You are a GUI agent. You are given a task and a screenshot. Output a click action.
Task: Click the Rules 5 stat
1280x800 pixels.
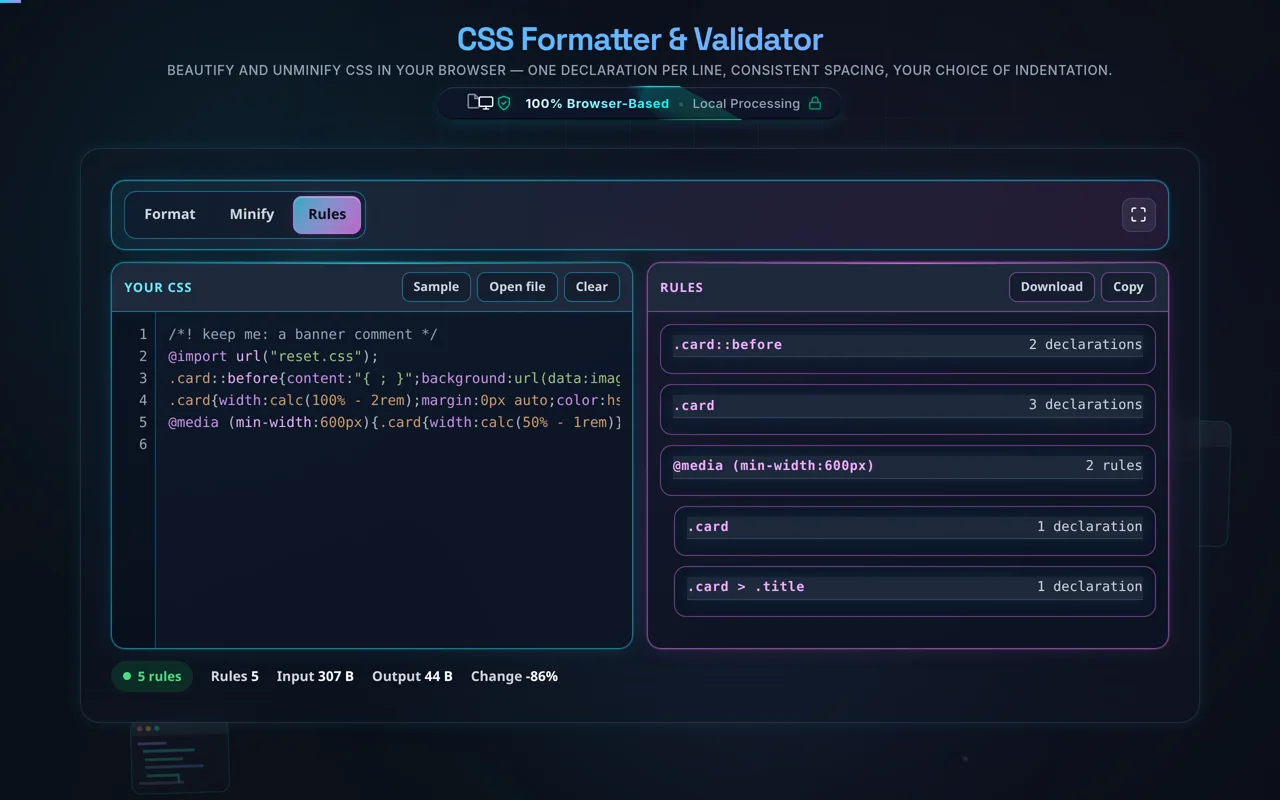235,676
